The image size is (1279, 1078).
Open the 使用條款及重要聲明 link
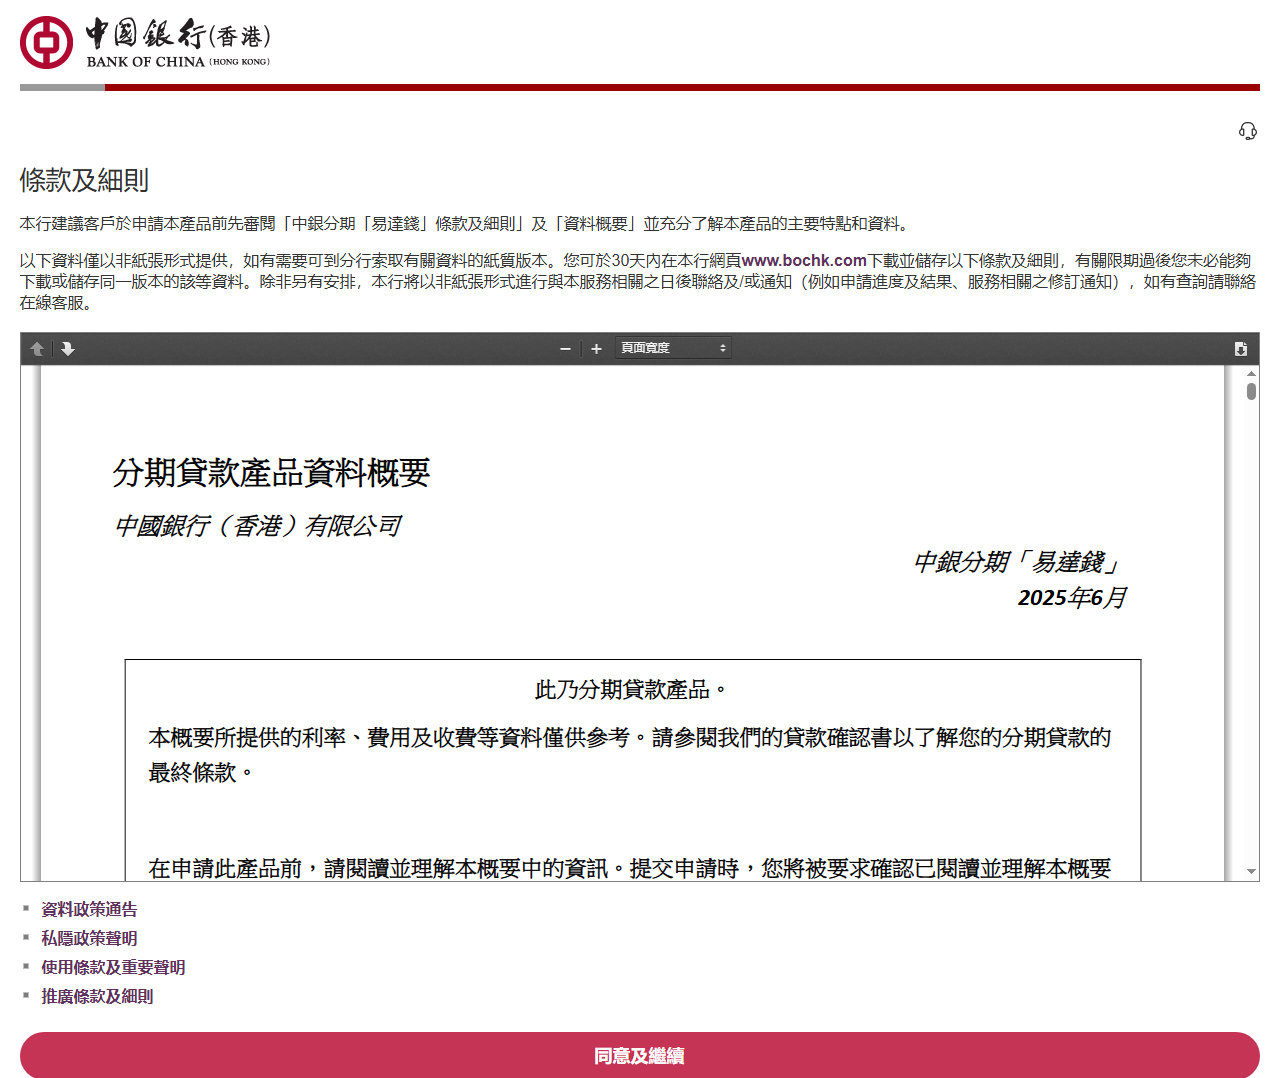pyautogui.click(x=113, y=967)
